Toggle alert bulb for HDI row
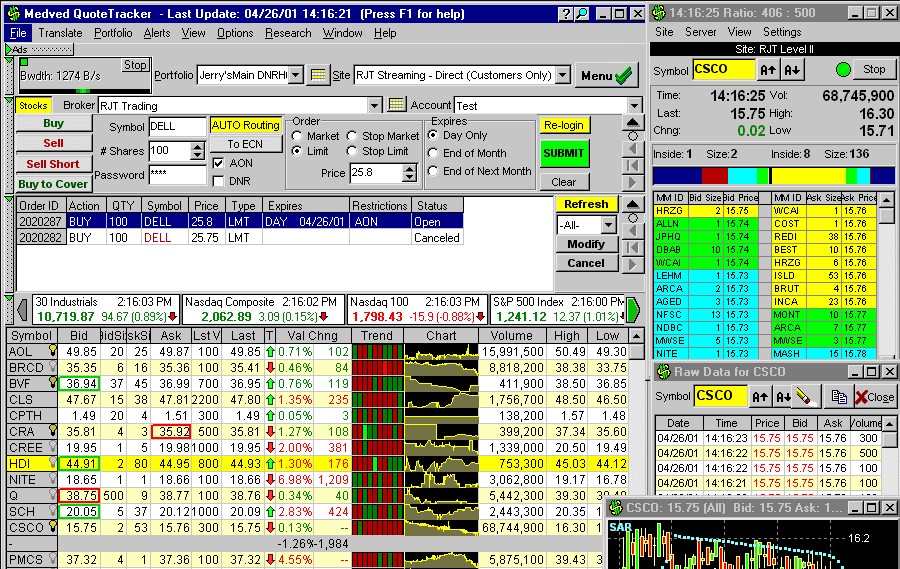This screenshot has height=569, width=900. tap(53, 463)
